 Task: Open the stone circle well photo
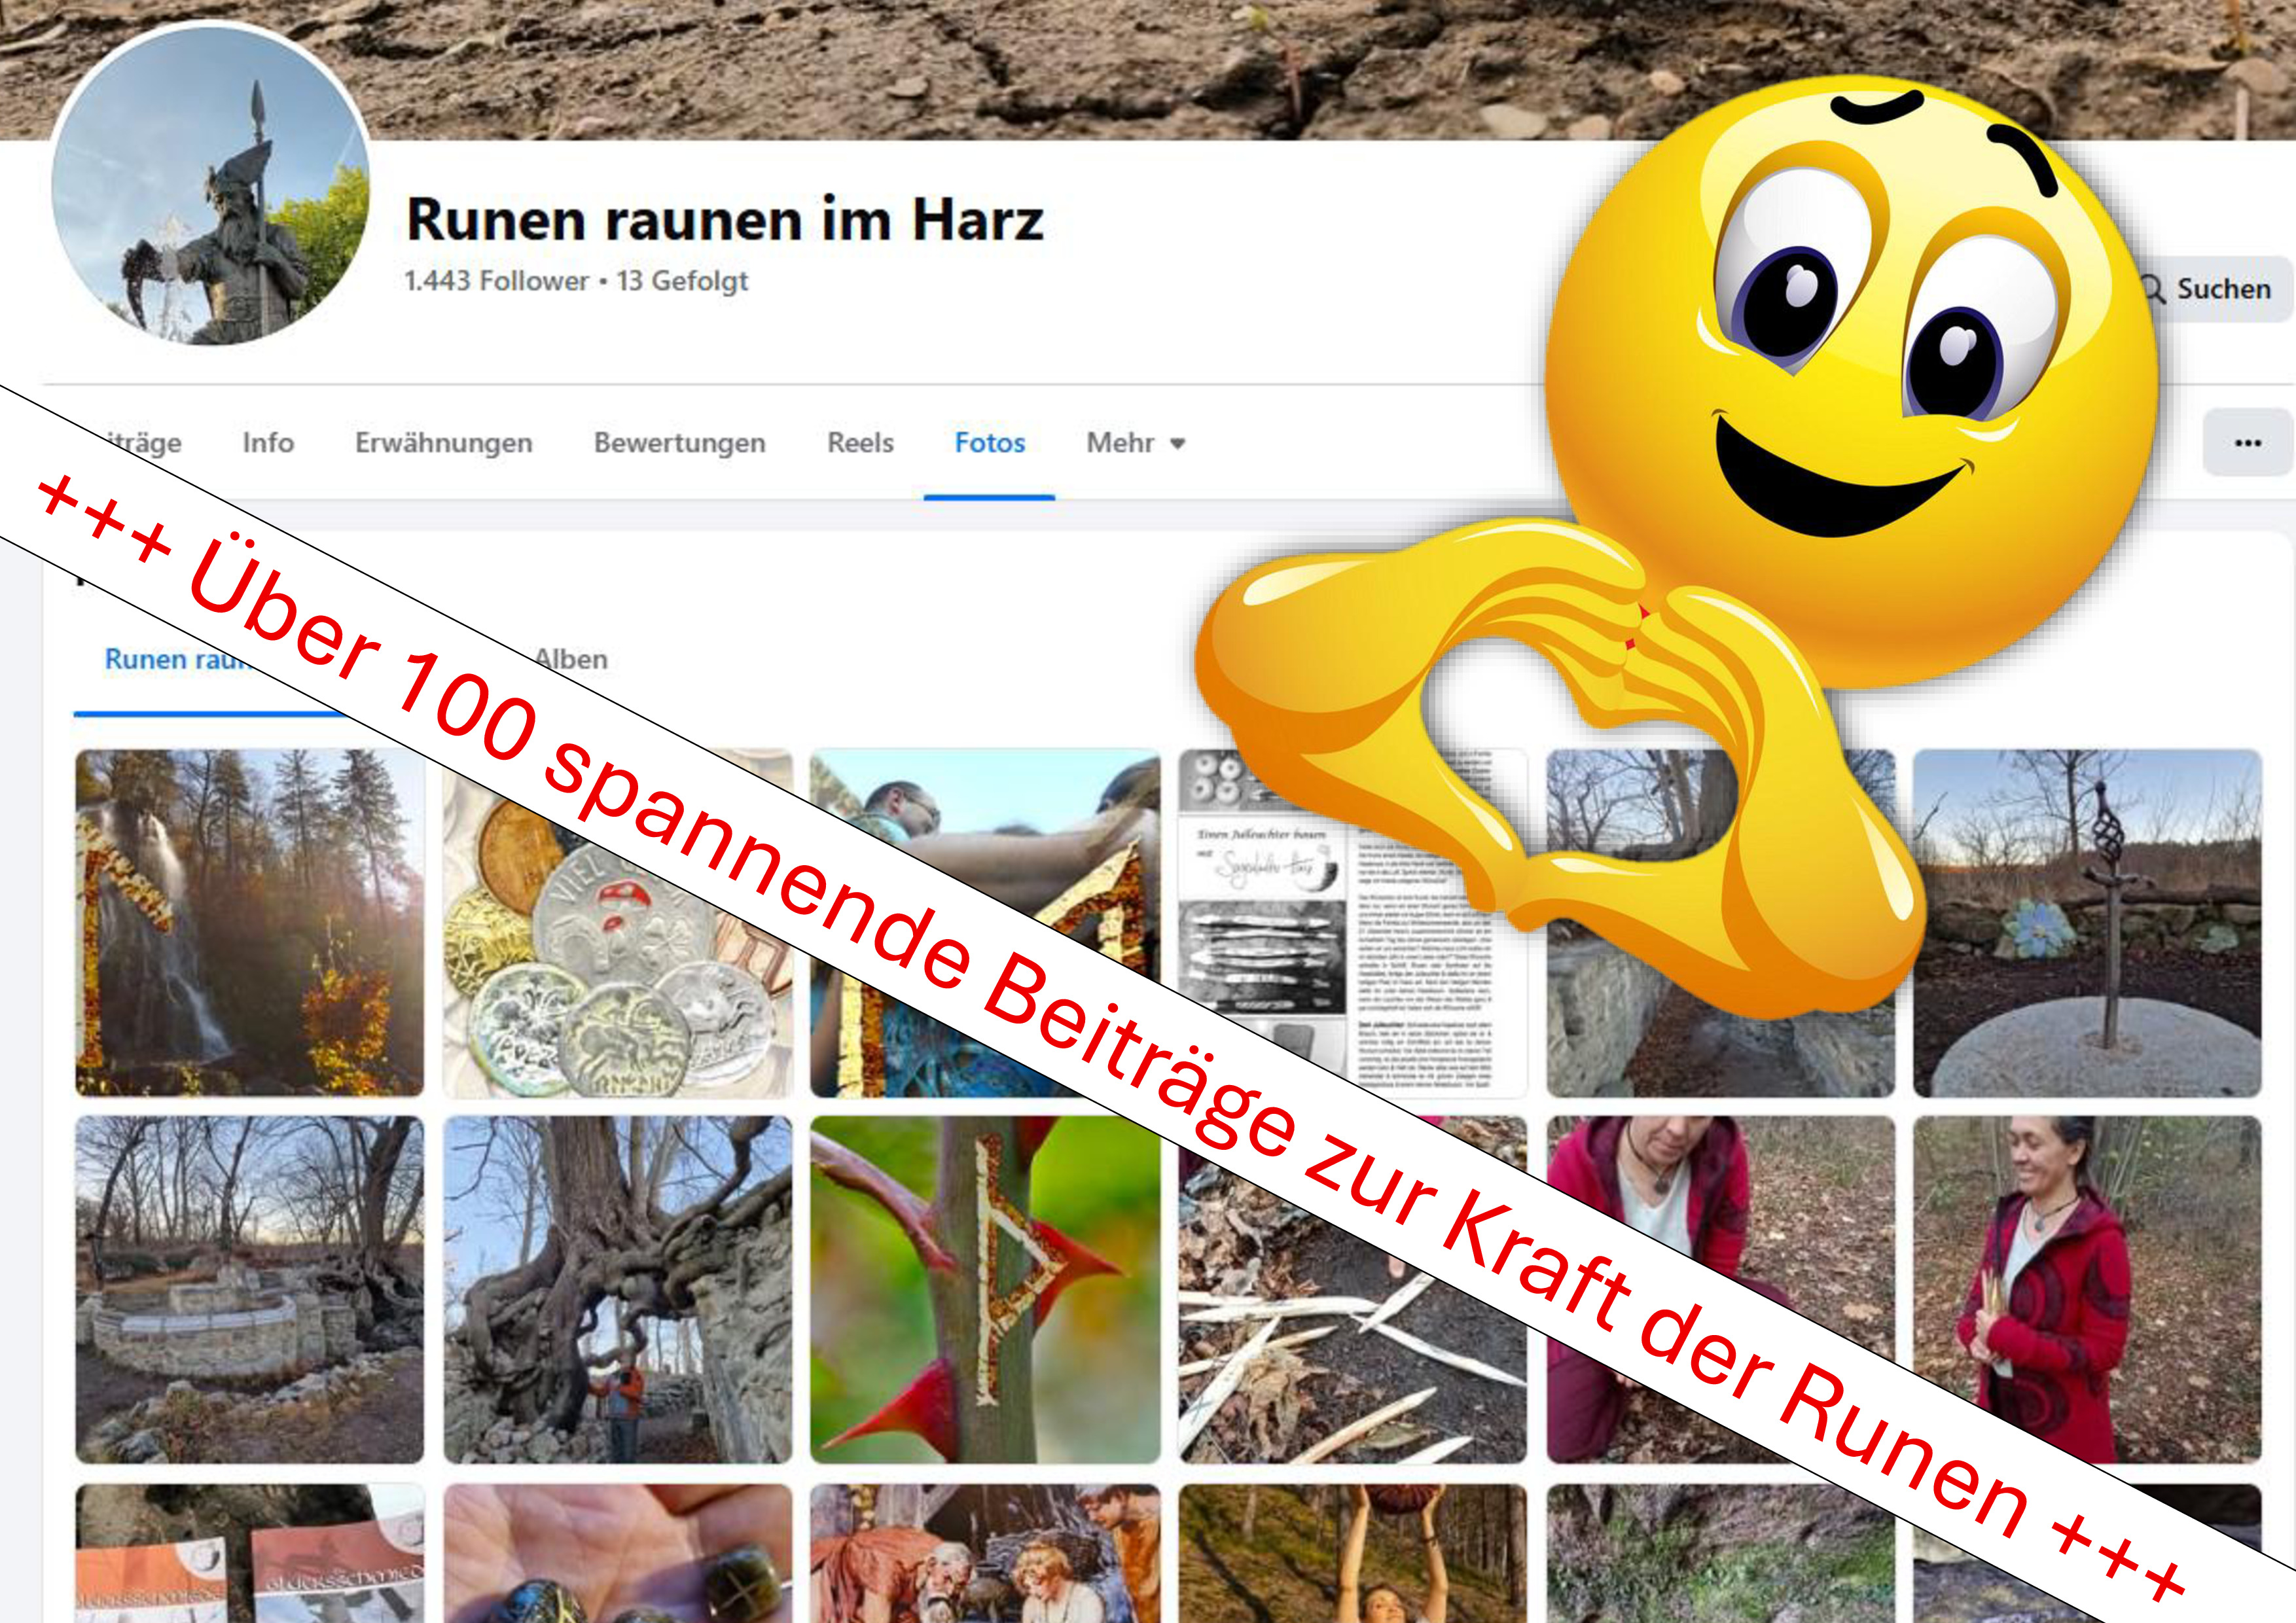249,1289
